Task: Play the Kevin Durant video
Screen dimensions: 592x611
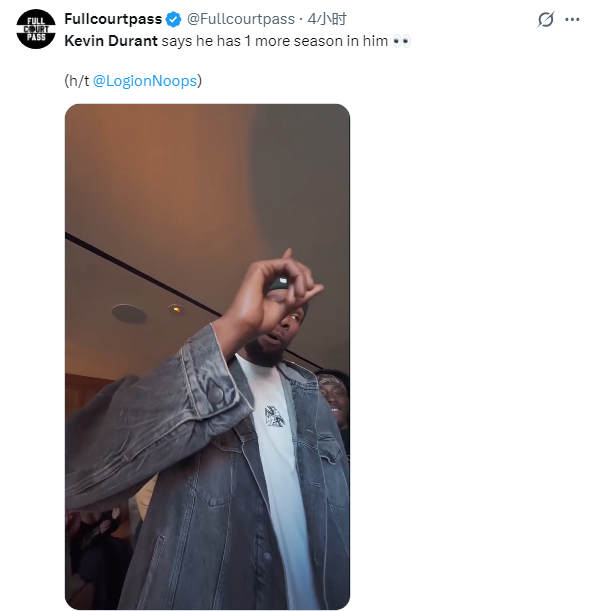Action: (x=207, y=356)
